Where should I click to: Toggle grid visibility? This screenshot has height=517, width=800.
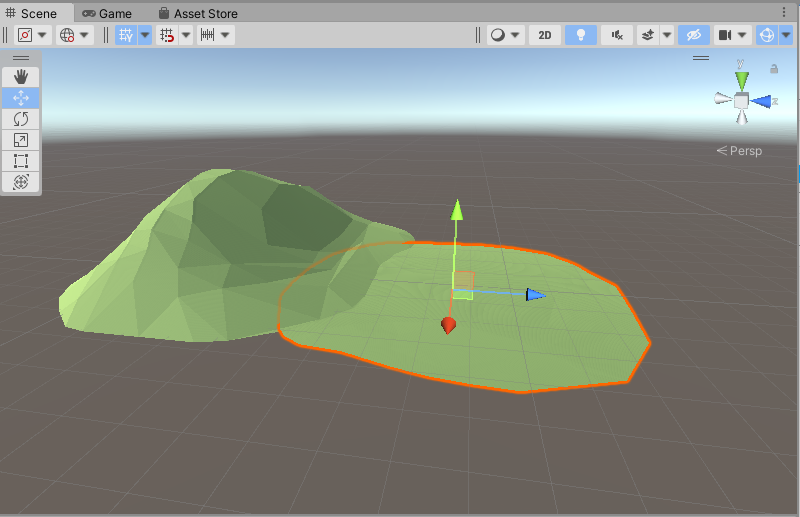[126, 35]
